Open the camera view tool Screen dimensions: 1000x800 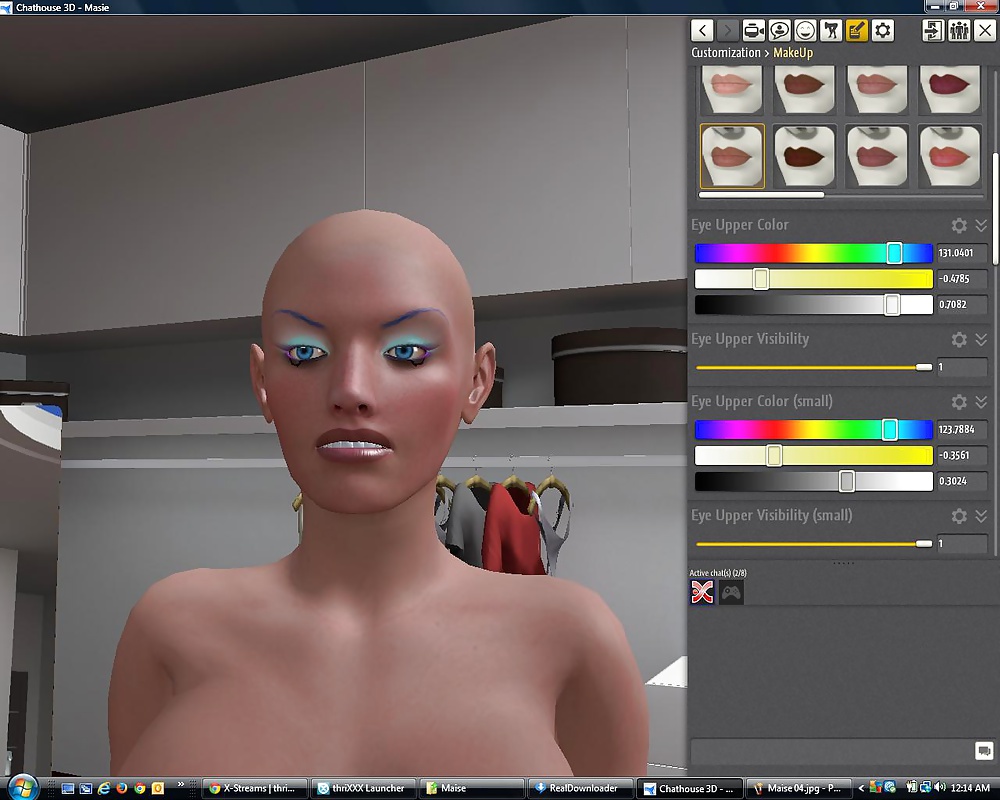pyautogui.click(x=754, y=30)
